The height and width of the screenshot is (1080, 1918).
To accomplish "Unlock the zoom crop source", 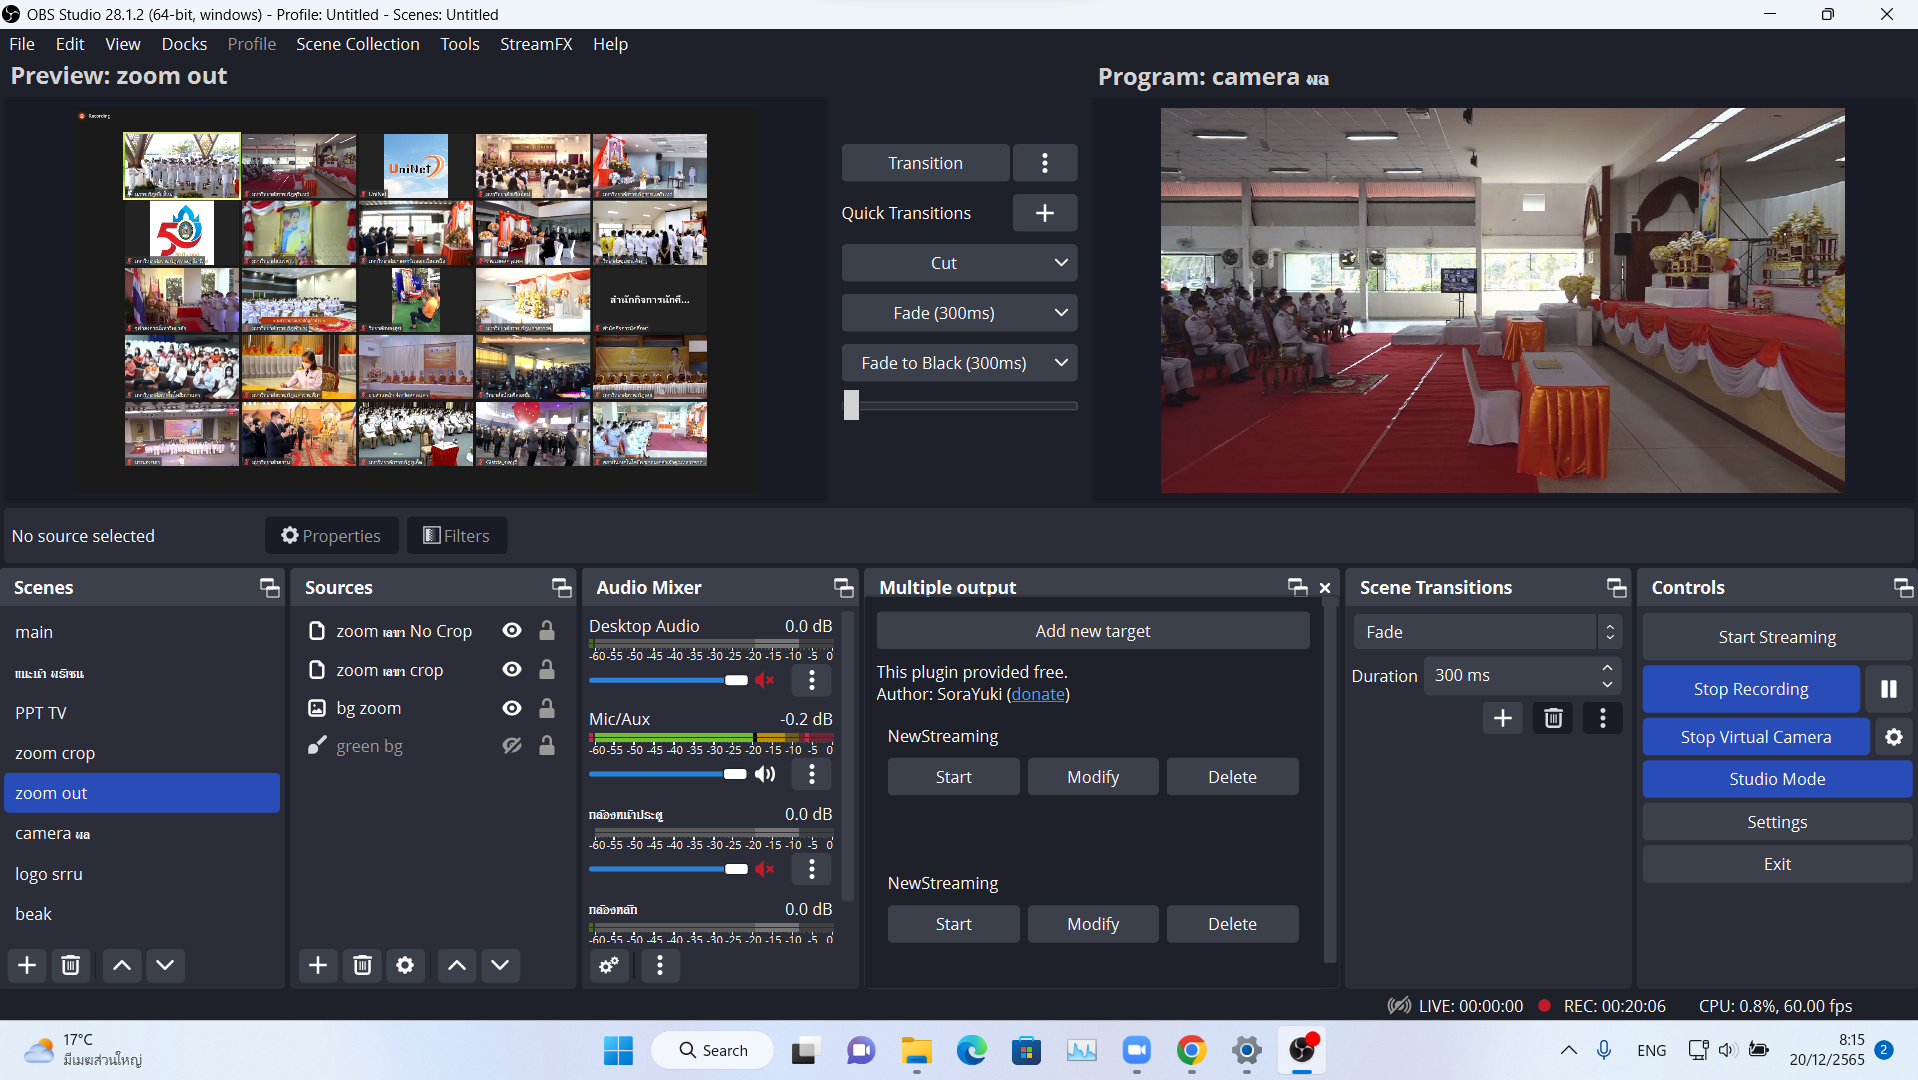I will [x=547, y=670].
